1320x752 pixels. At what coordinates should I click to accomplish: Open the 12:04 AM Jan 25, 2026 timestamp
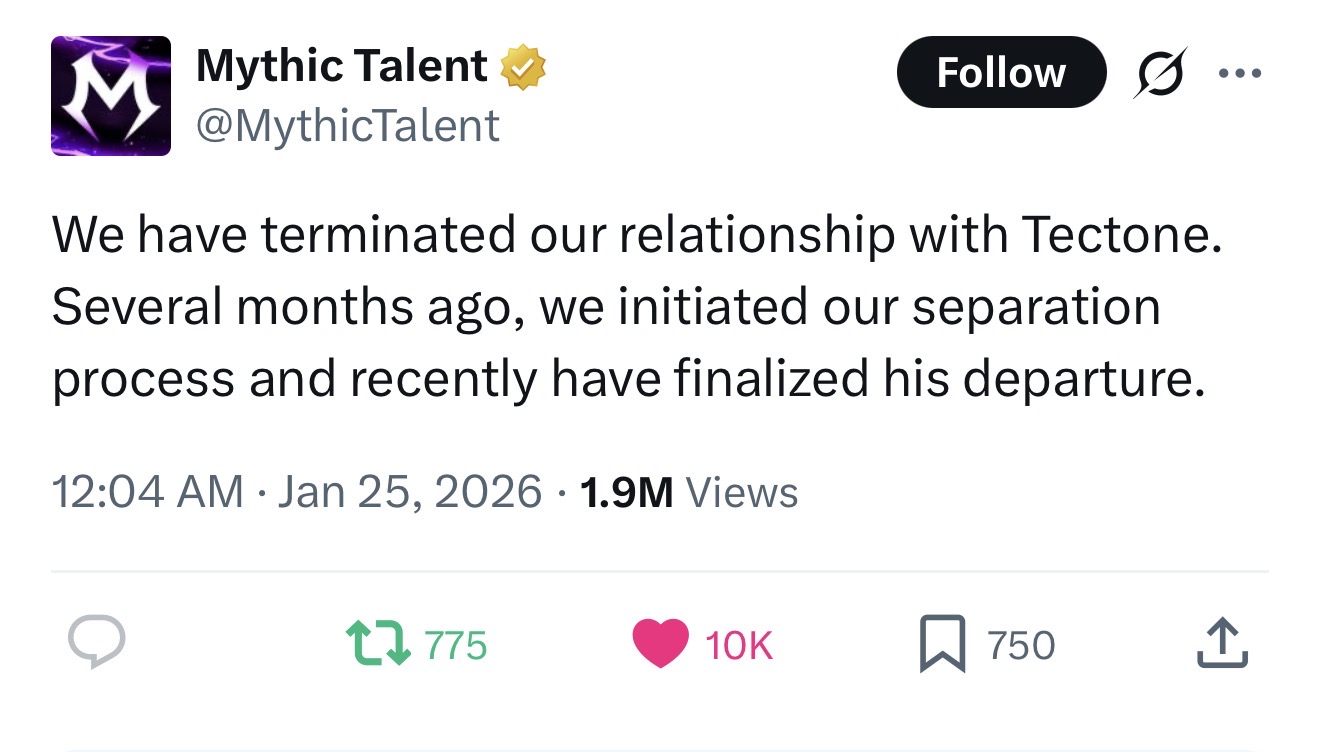point(296,492)
